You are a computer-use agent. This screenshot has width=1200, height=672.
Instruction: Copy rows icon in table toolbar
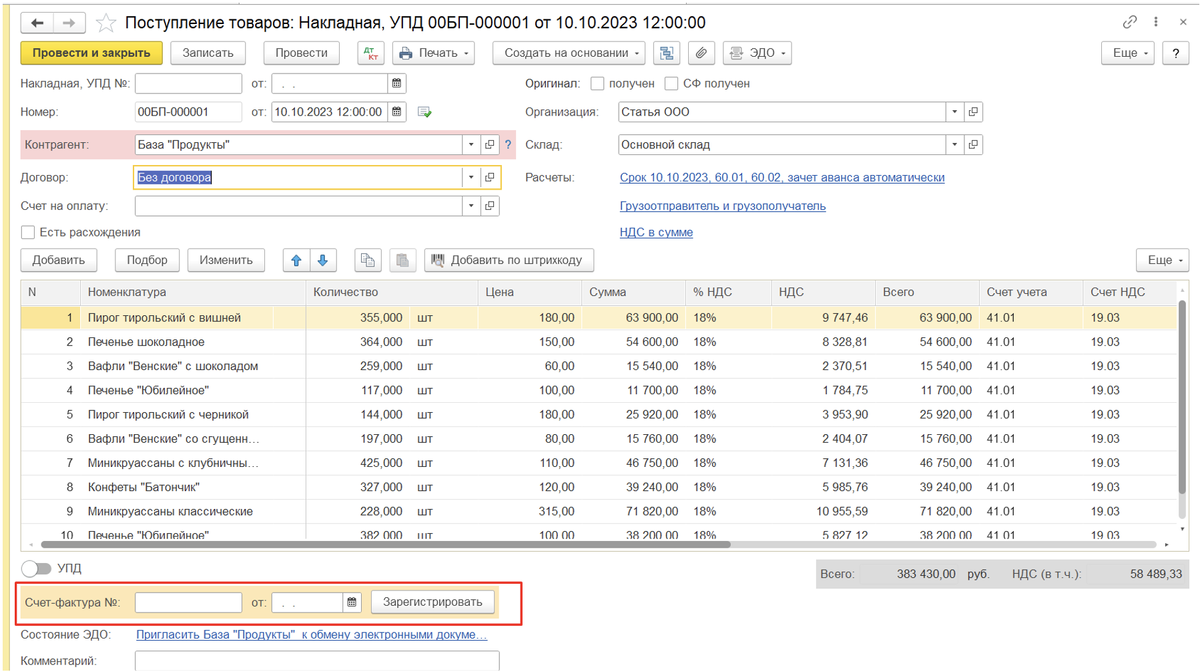click(367, 260)
